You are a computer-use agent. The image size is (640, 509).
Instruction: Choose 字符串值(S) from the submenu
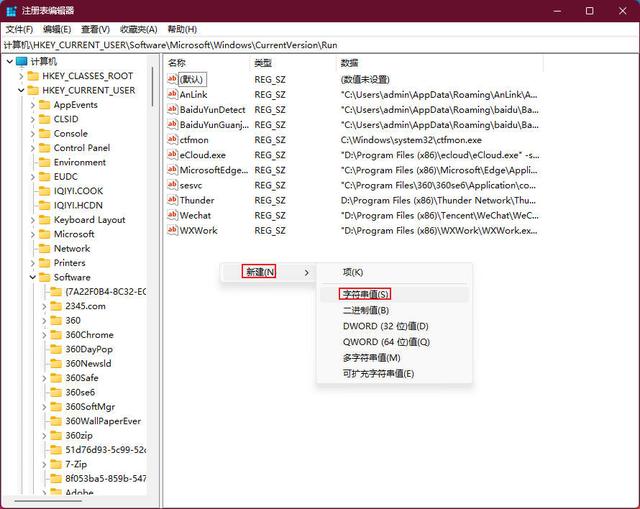click(x=365, y=294)
